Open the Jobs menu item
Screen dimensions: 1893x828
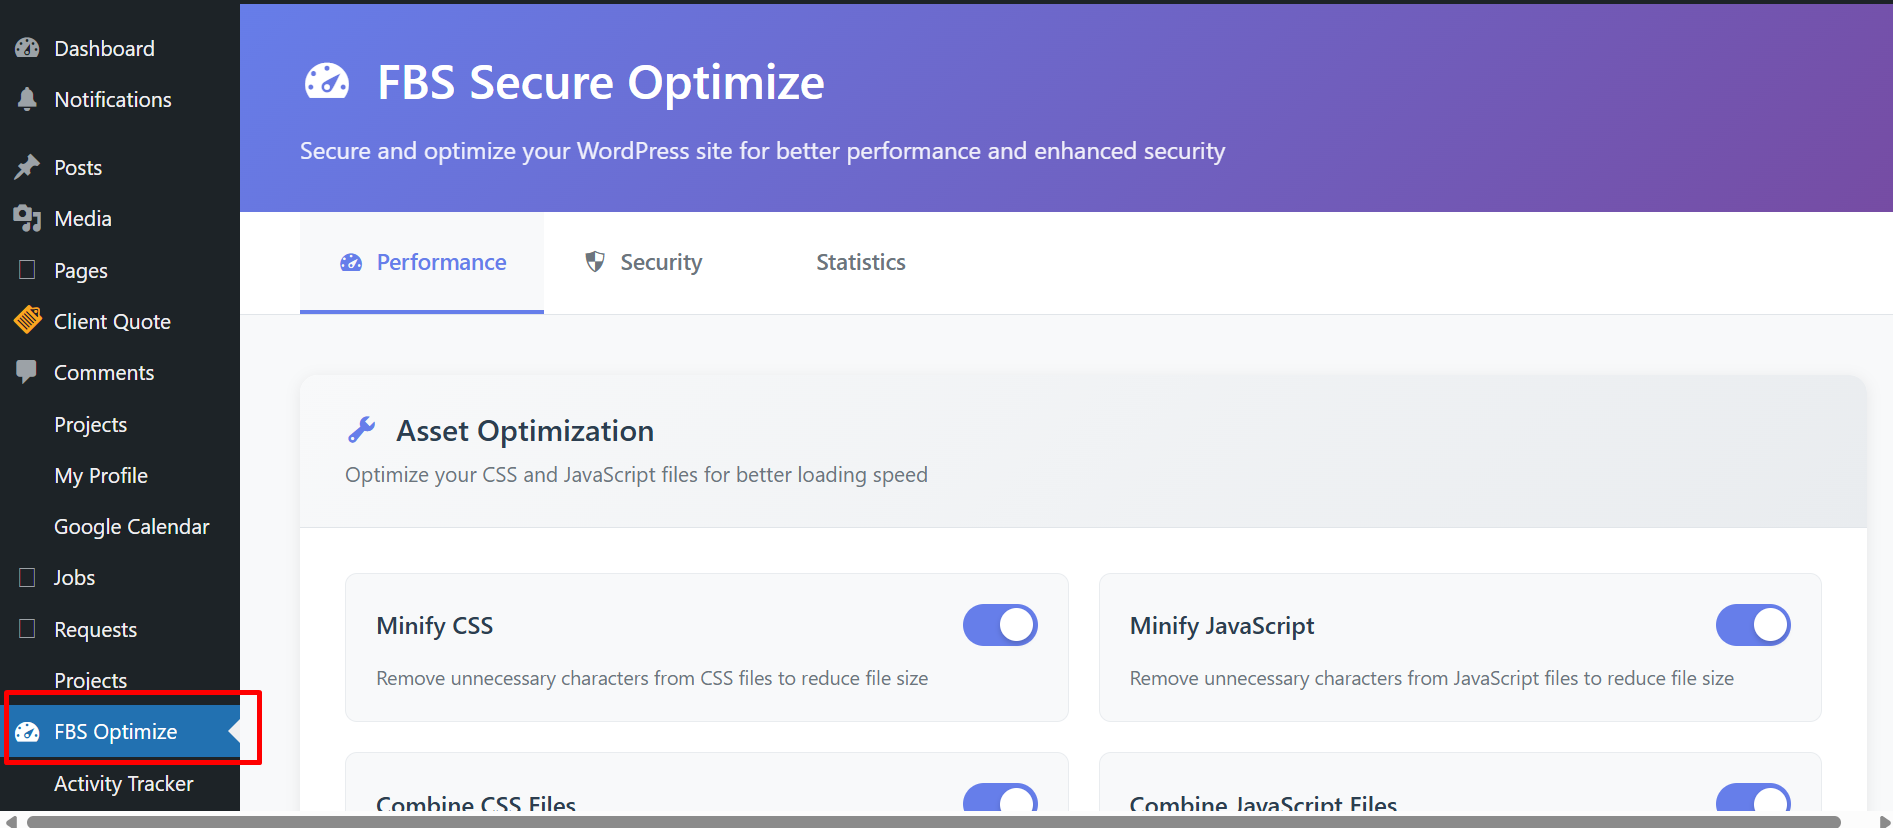(x=74, y=577)
